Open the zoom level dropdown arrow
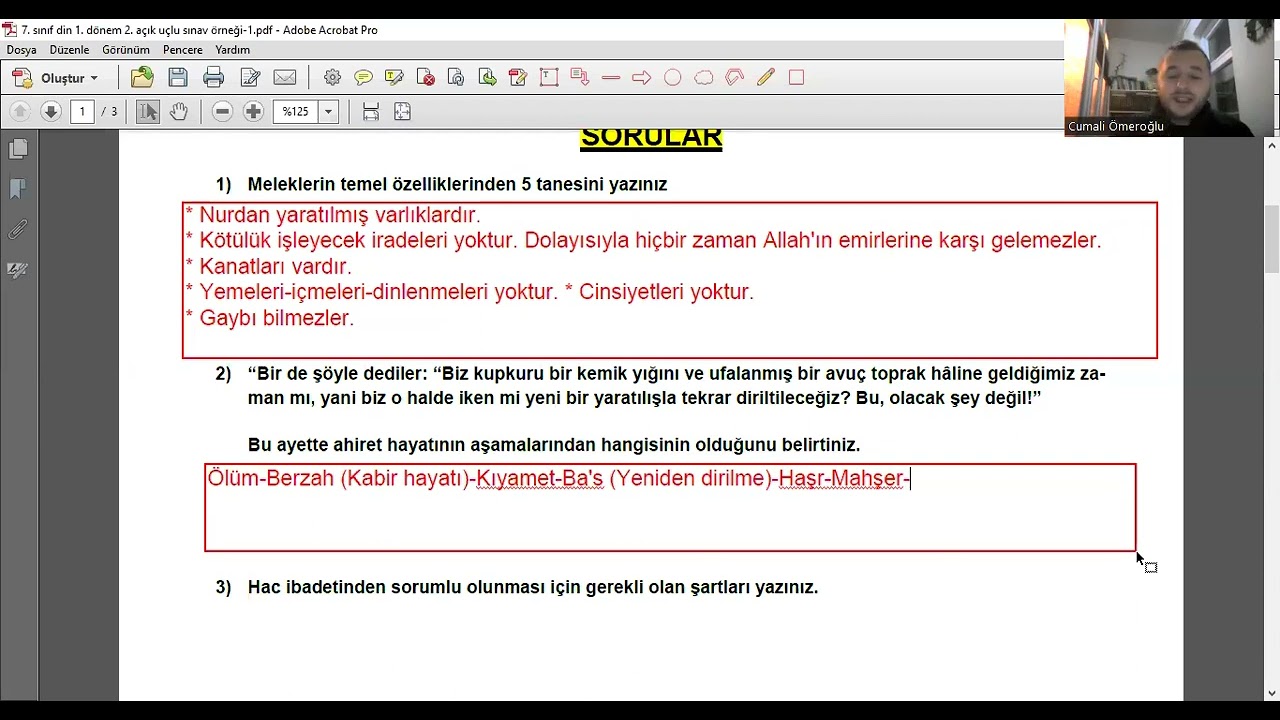Screen dimensions: 1280x720 (328, 111)
